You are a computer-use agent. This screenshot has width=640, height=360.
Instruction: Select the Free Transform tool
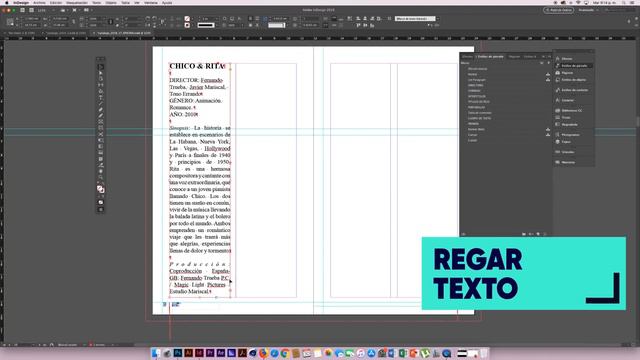click(101, 140)
